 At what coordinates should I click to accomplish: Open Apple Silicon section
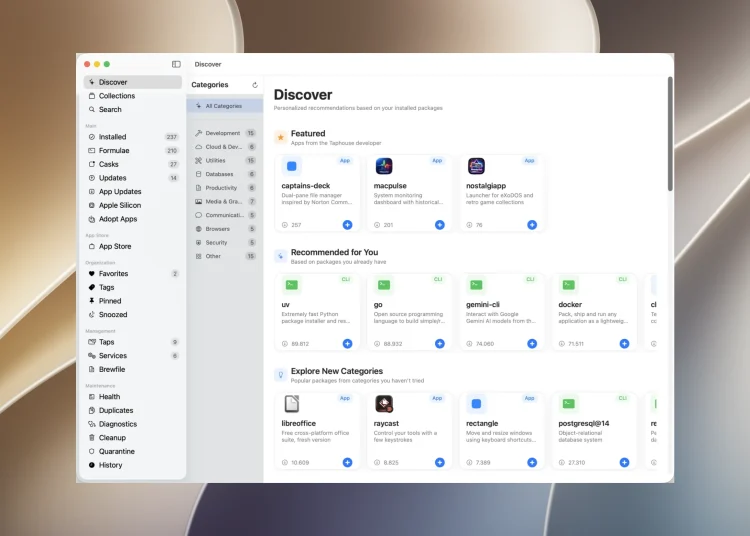132,205
